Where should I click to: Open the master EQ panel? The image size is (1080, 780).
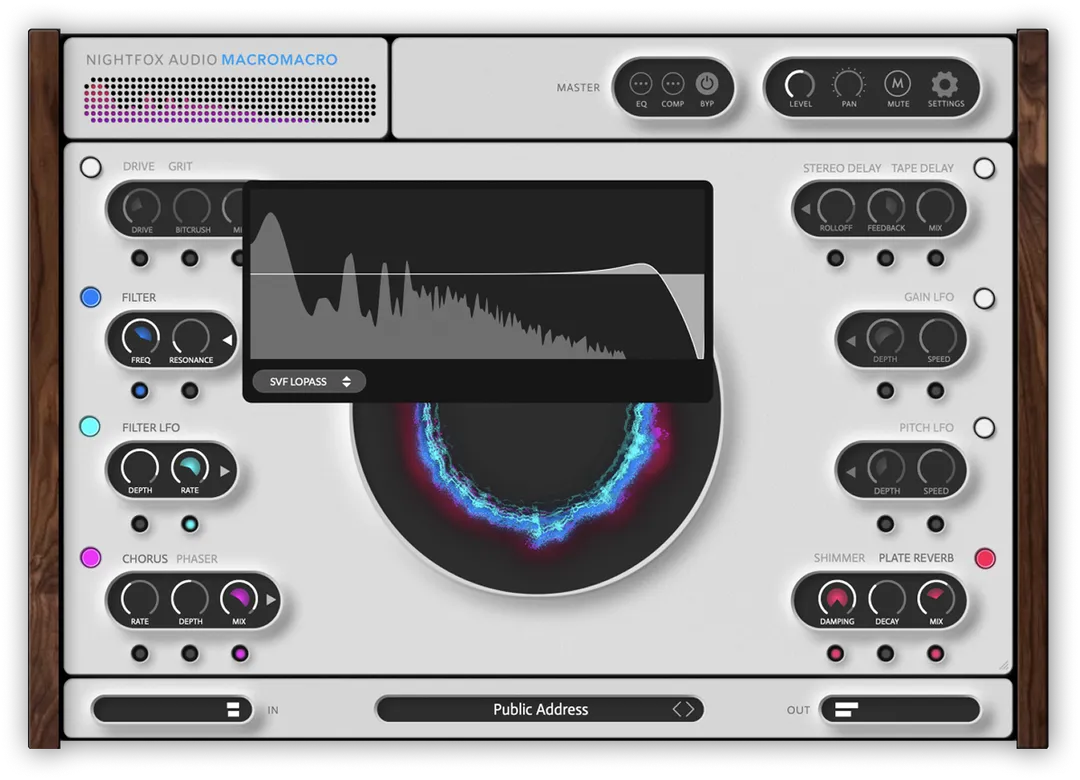tap(641, 85)
